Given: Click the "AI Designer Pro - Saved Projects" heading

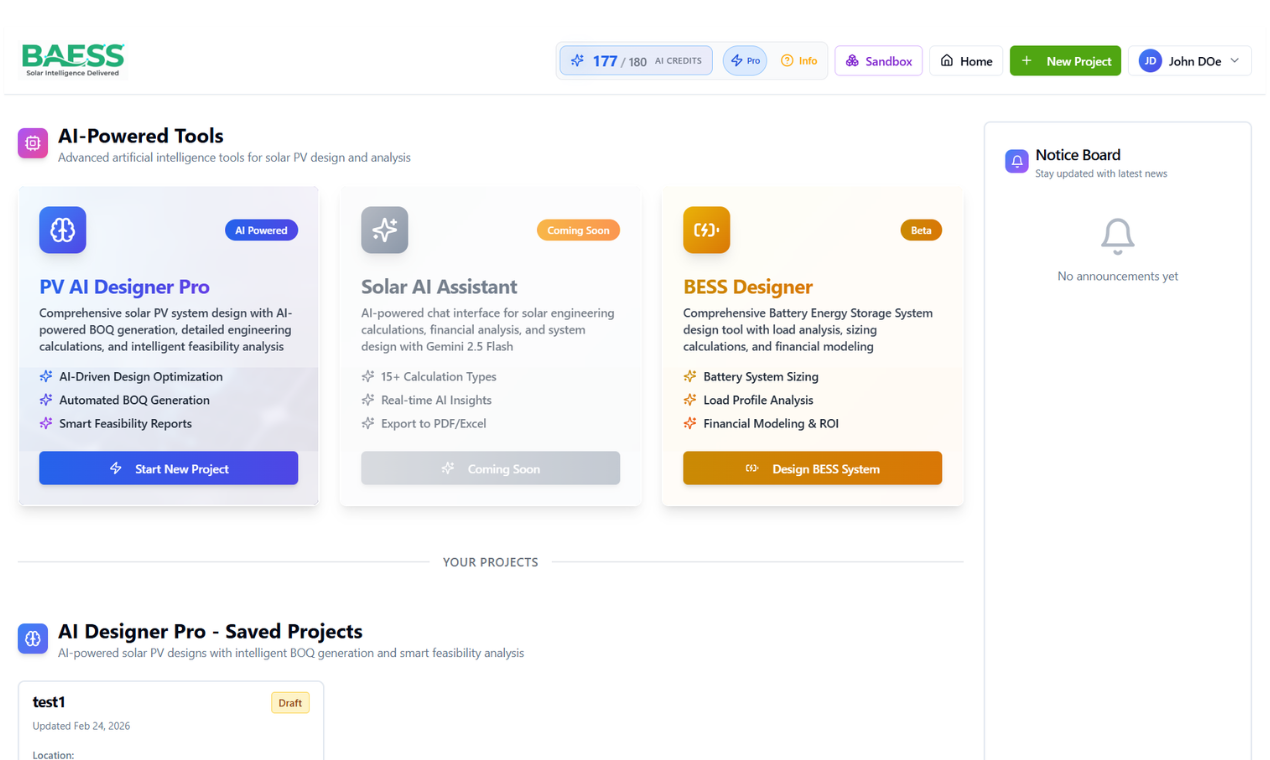Looking at the screenshot, I should (x=210, y=631).
